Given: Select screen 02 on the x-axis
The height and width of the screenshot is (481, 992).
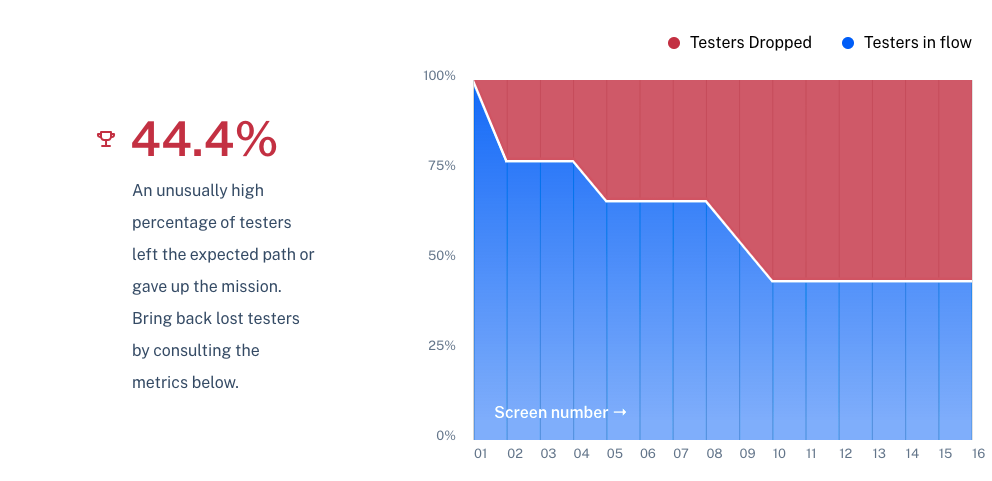Looking at the screenshot, I should coord(515,454).
